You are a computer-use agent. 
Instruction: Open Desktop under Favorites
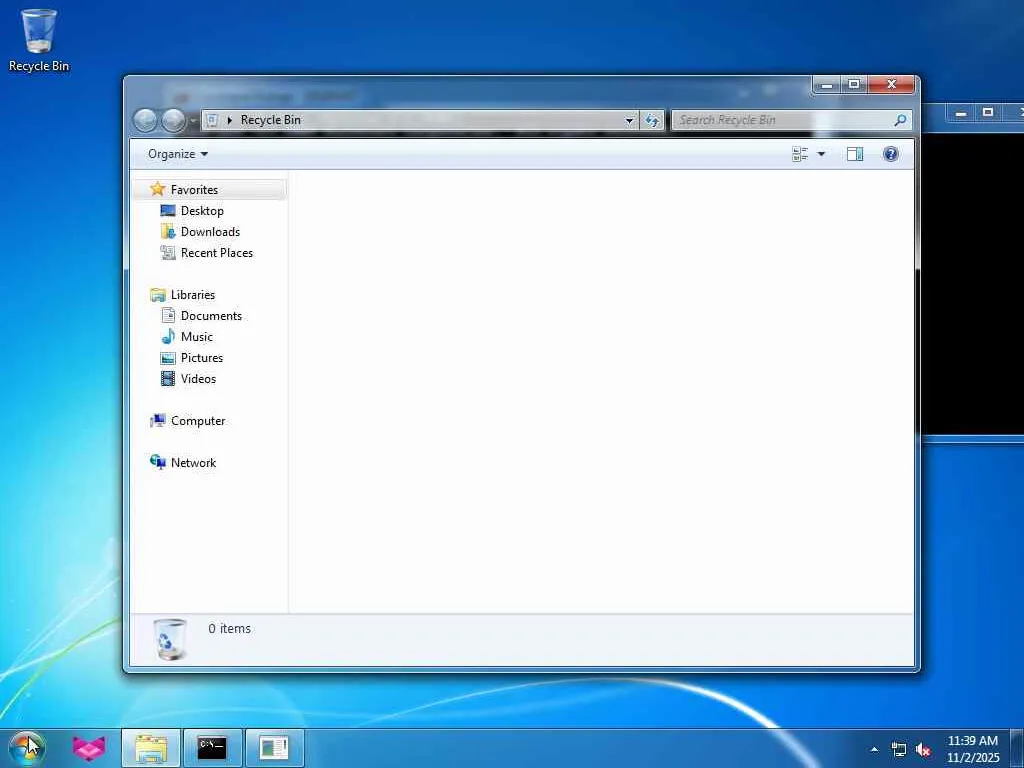click(x=202, y=211)
